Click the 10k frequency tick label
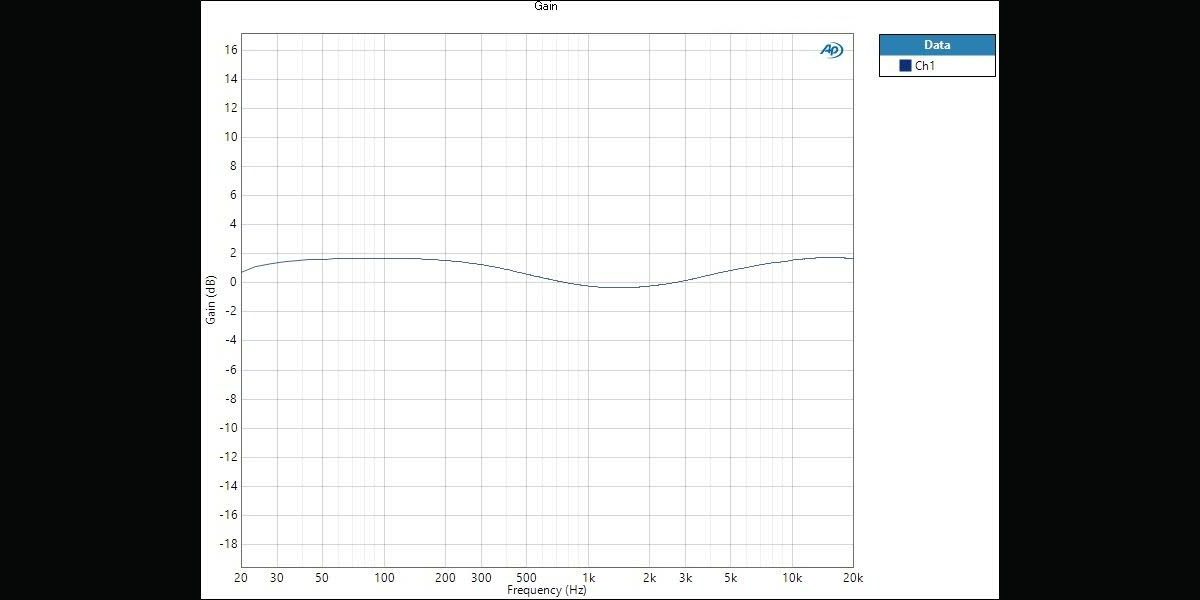1200x600 pixels. point(791,578)
